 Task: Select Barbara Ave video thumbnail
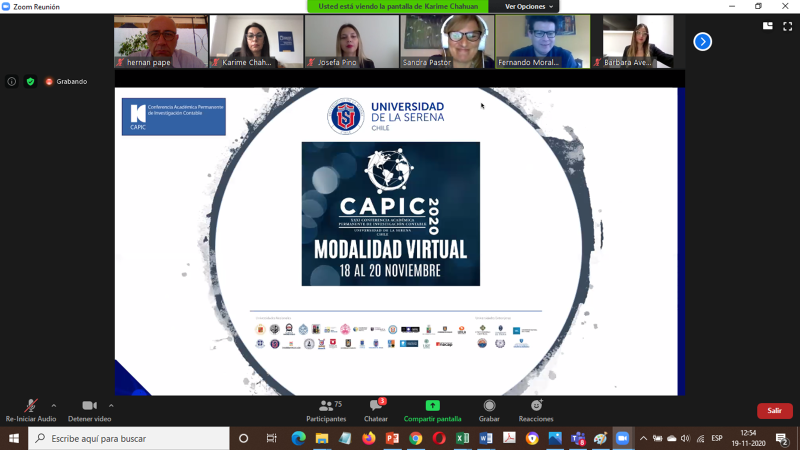[x=638, y=41]
